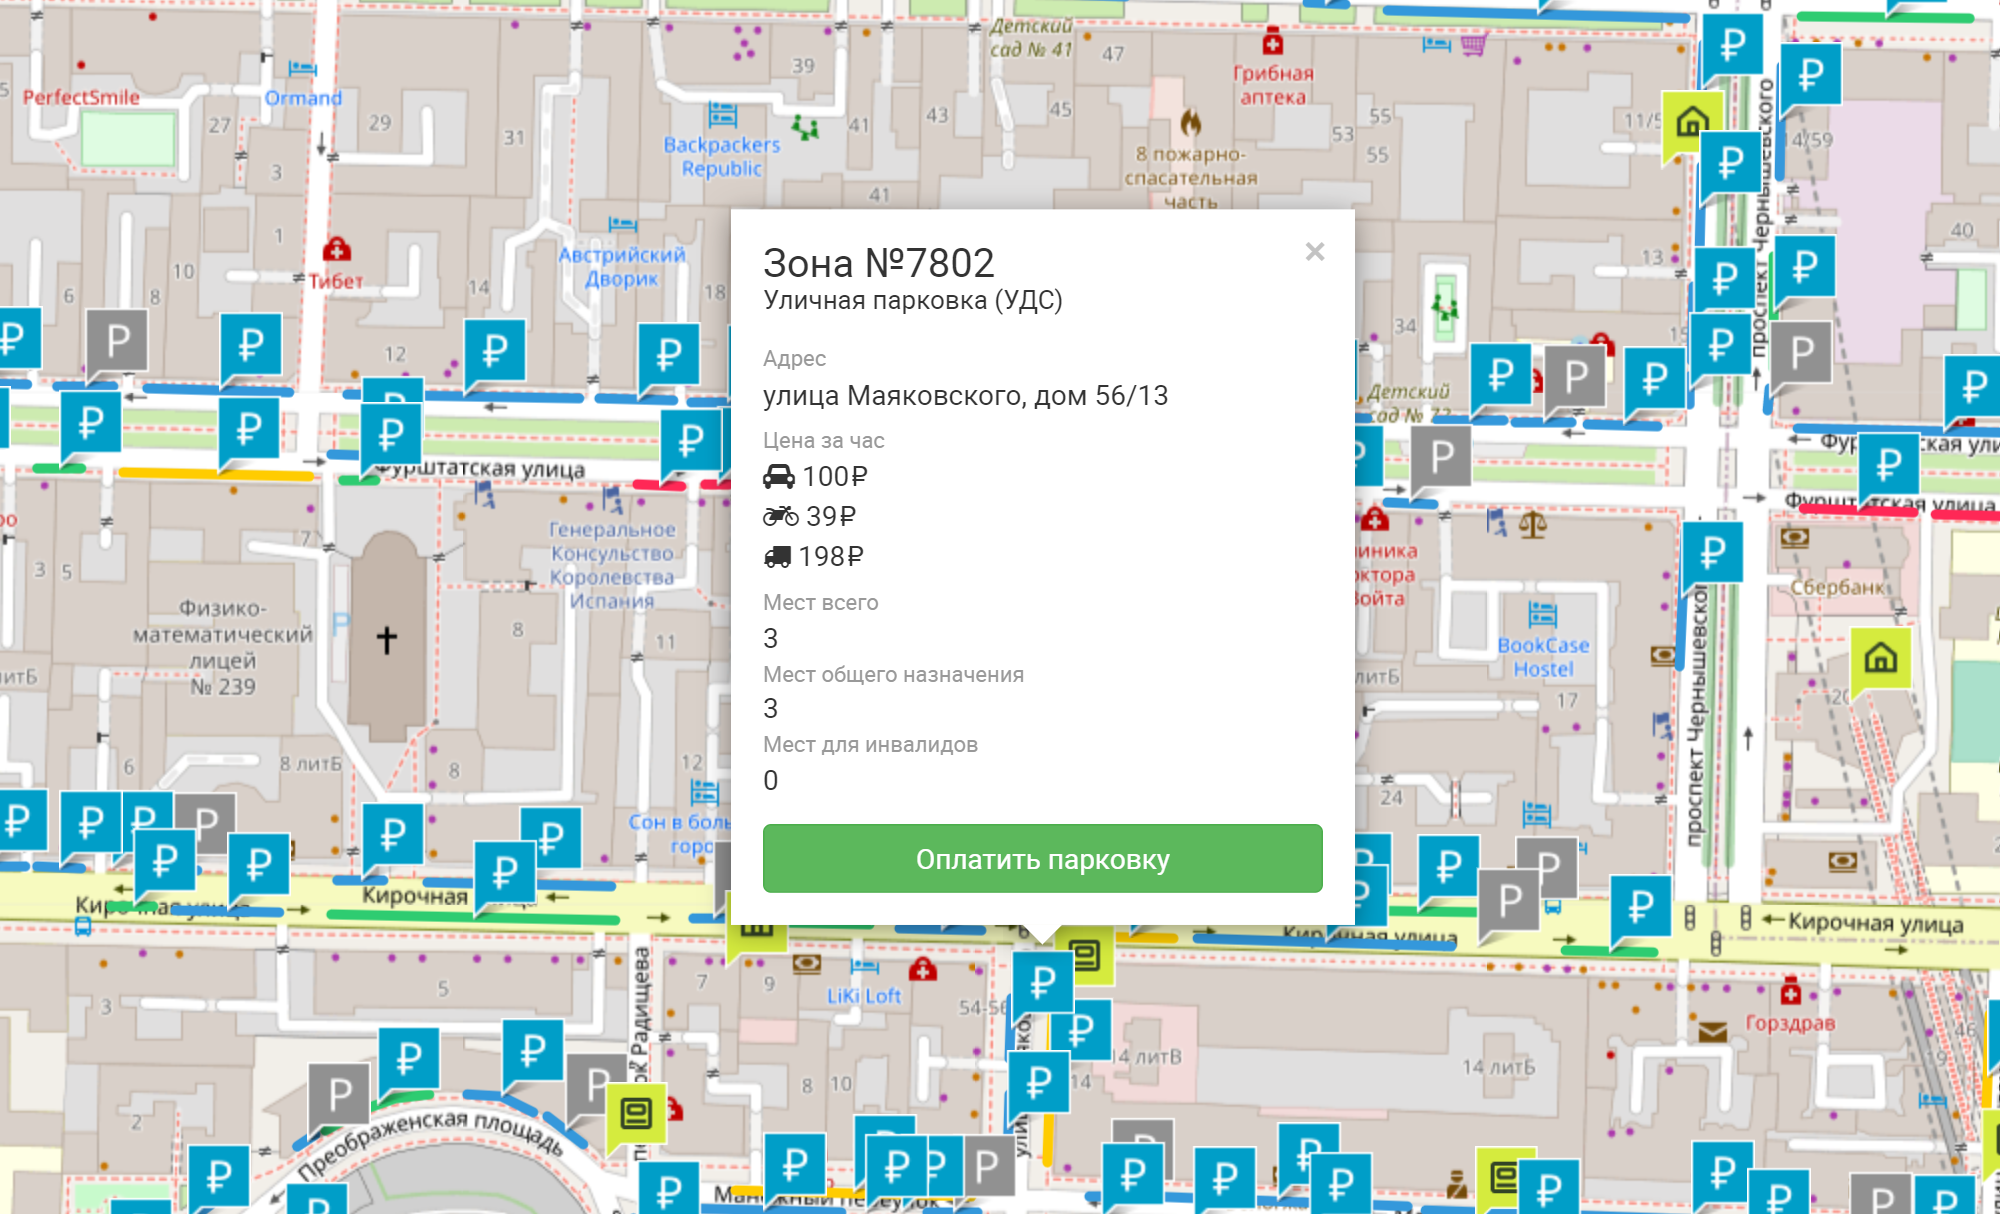The height and width of the screenshot is (1214, 2000).
Task: Click the parking meter marker right of the popup pointer
Action: click(x=1087, y=955)
